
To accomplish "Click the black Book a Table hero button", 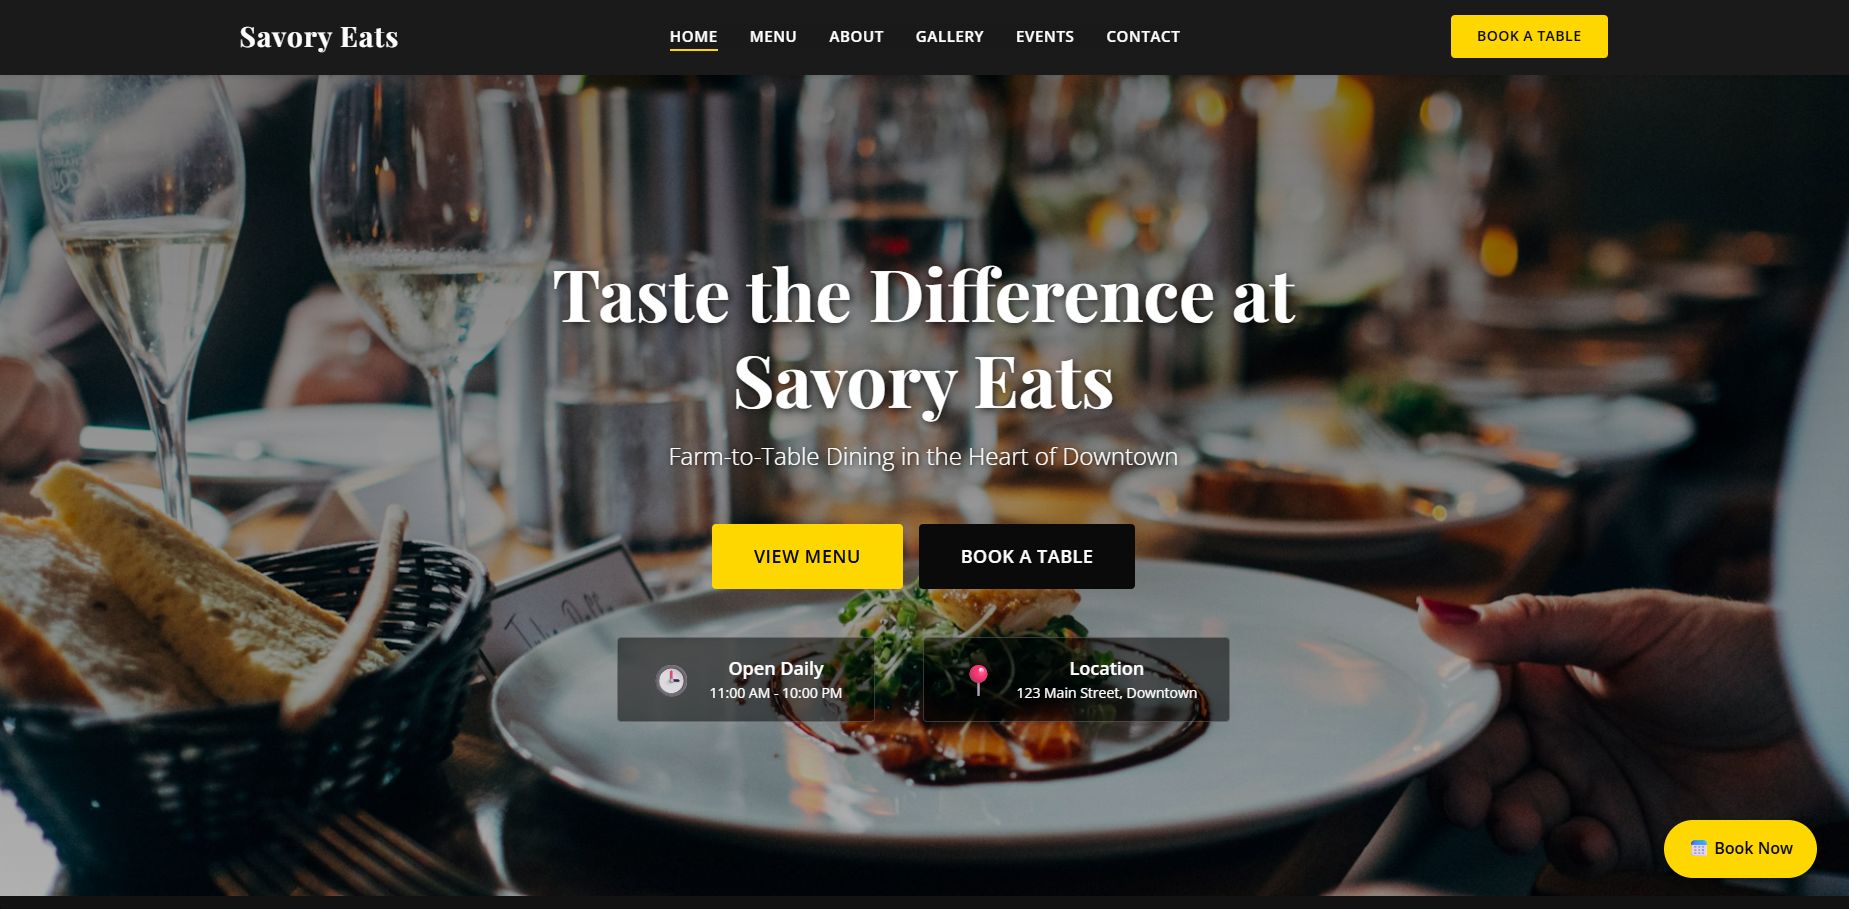I will click(x=1027, y=556).
